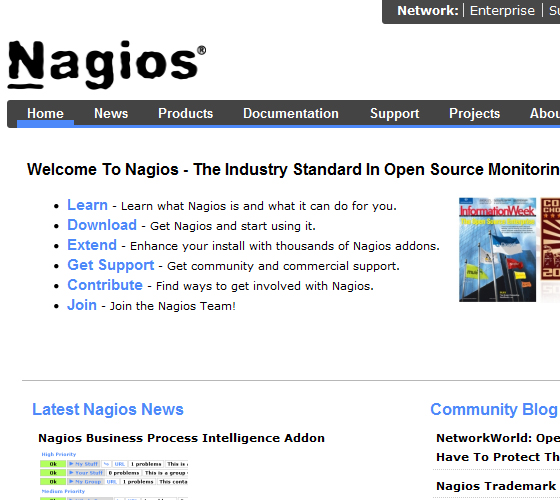This screenshot has height=500, width=560.
Task: Open the NetworkWorld blog post
Action: click(498, 448)
